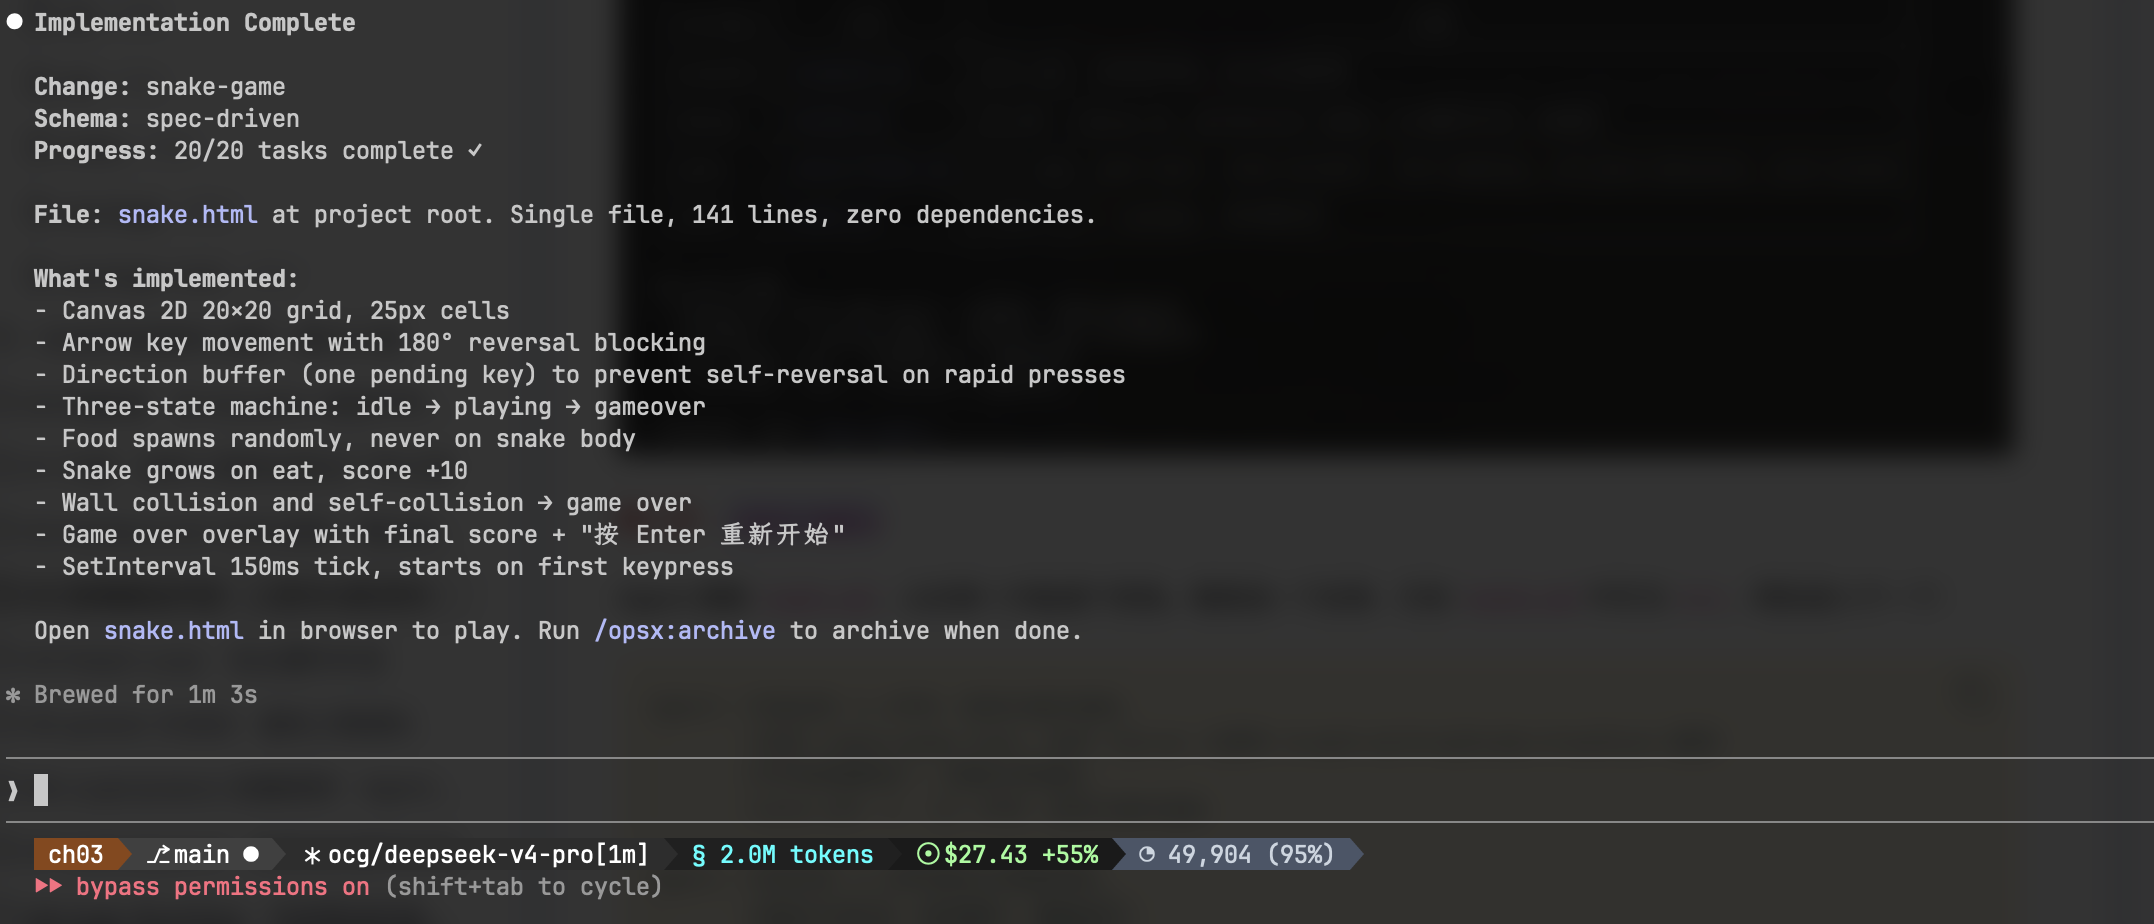Click the double-arrow bypass permissions icon
This screenshot has height=924, width=2154.
(x=48, y=886)
